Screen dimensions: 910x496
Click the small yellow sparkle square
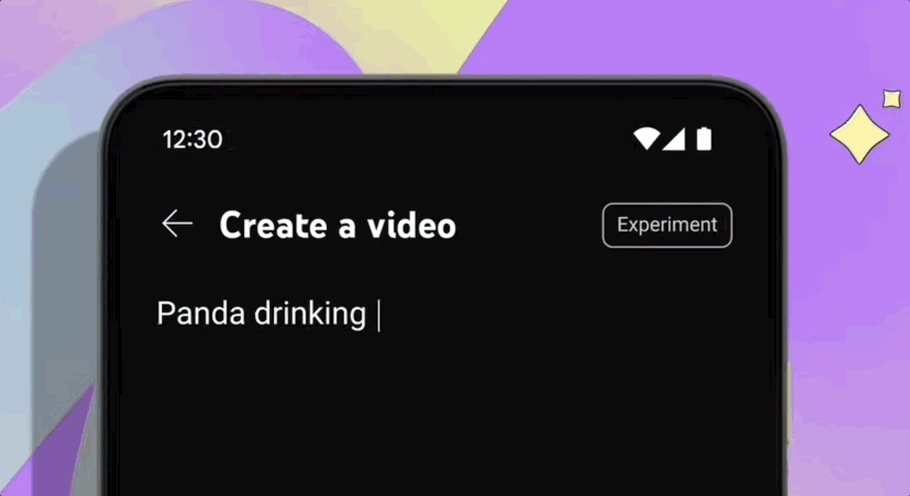coord(892,99)
